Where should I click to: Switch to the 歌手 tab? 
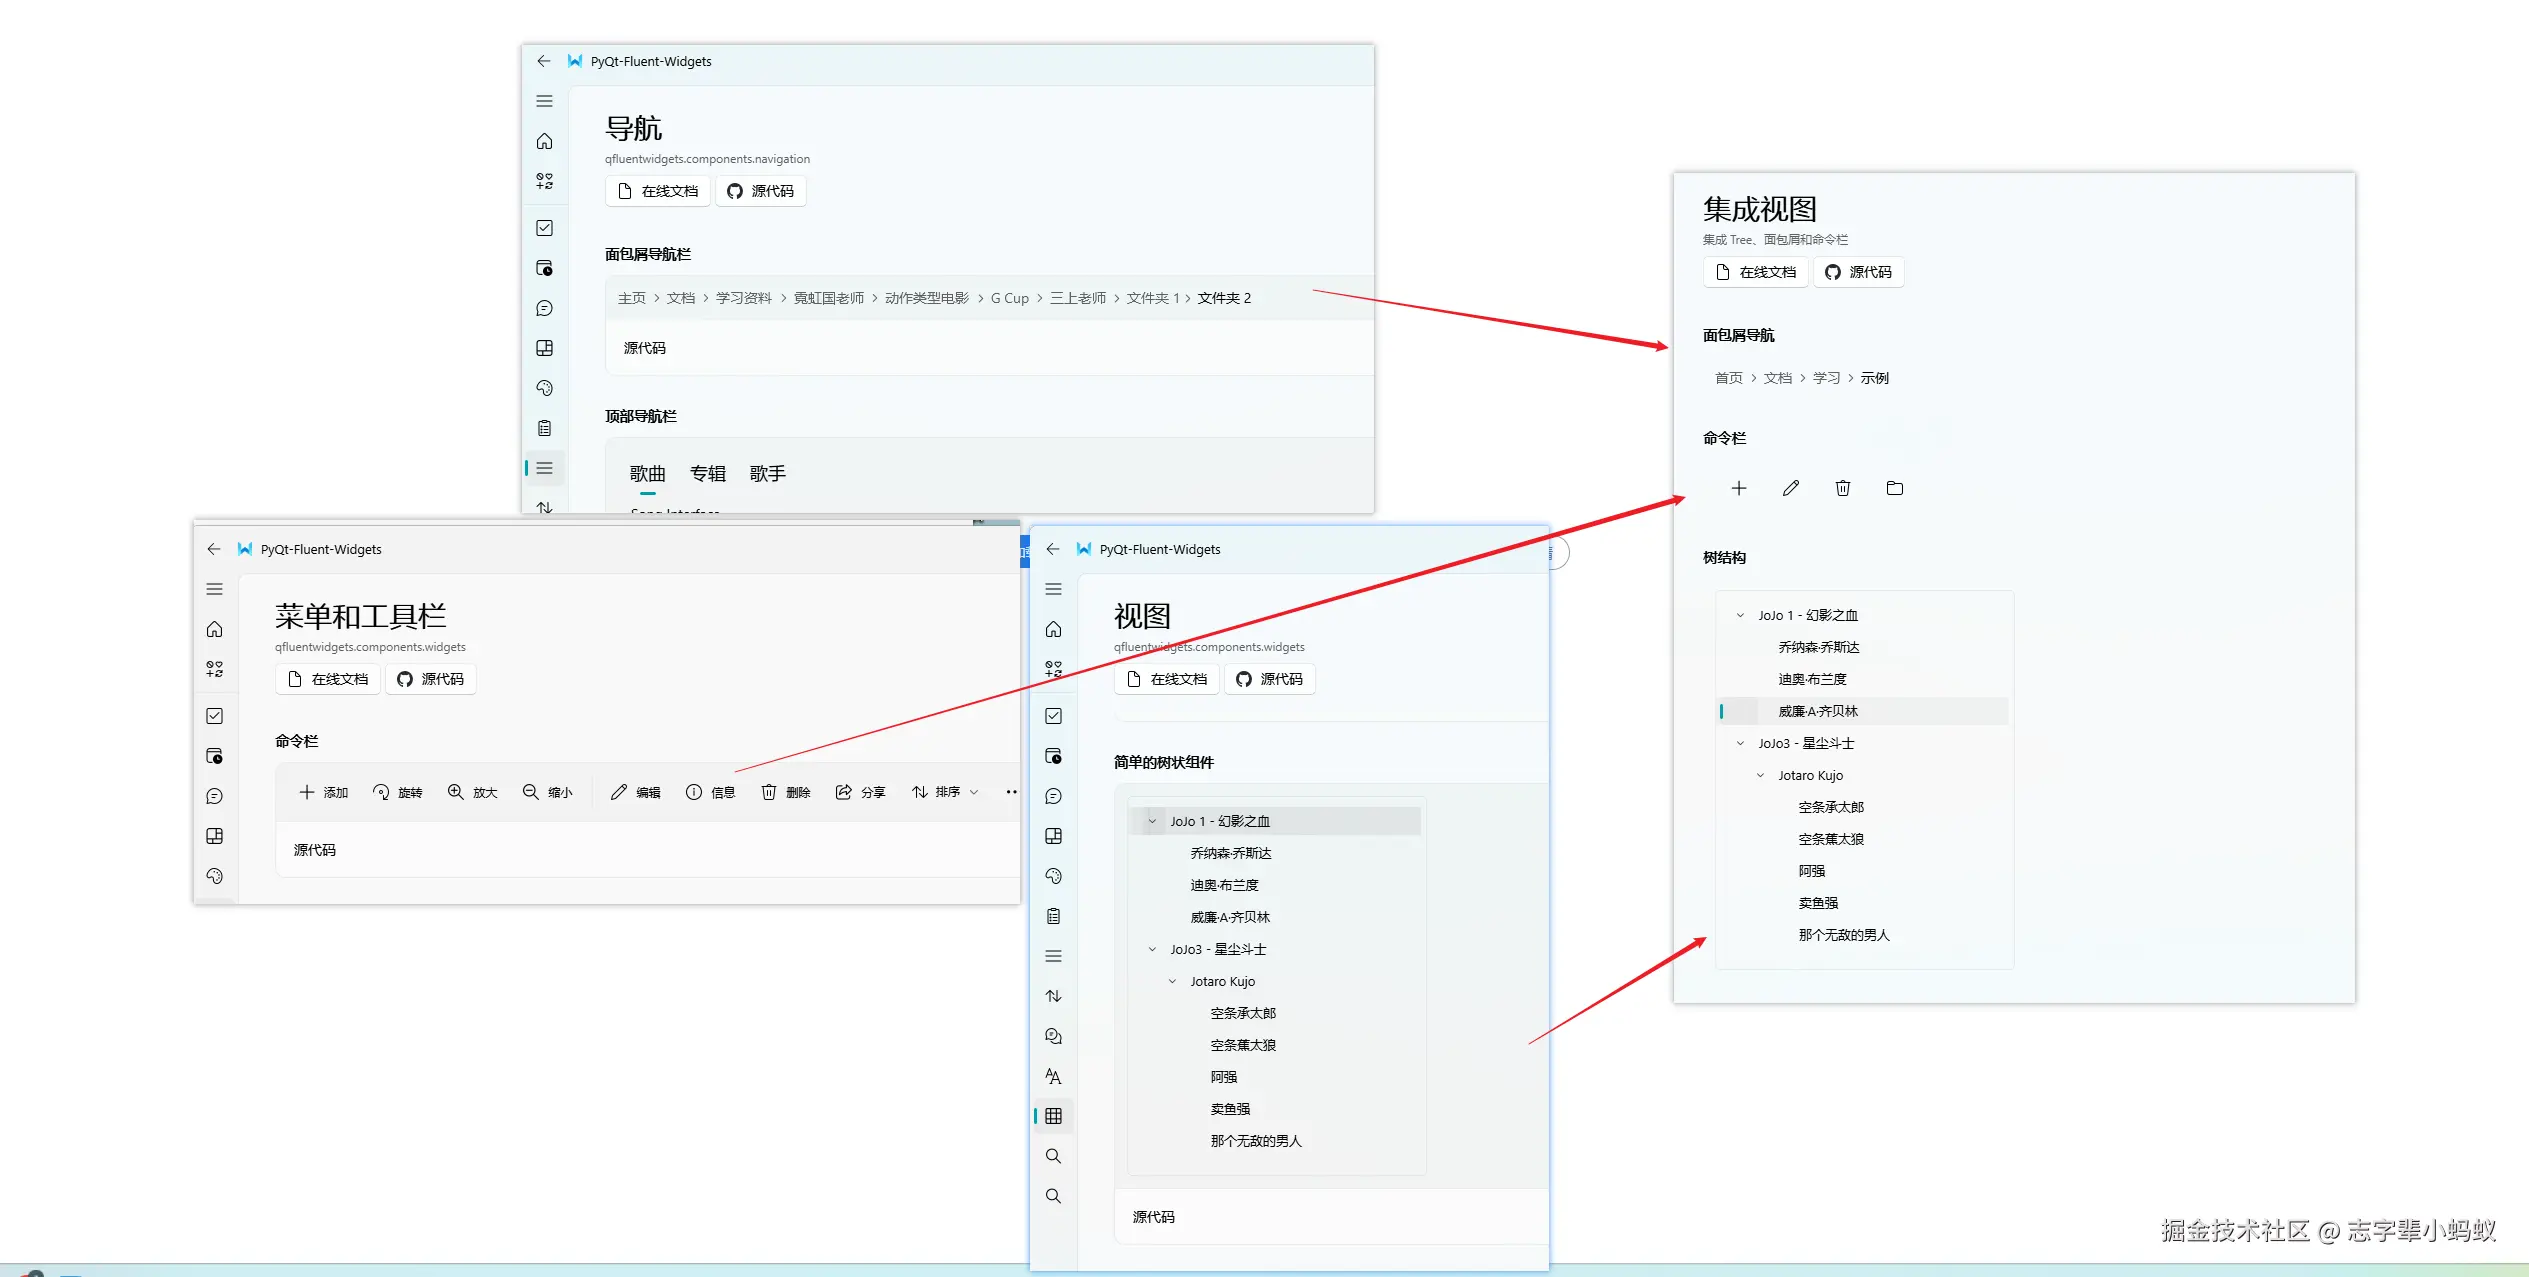pyautogui.click(x=767, y=474)
